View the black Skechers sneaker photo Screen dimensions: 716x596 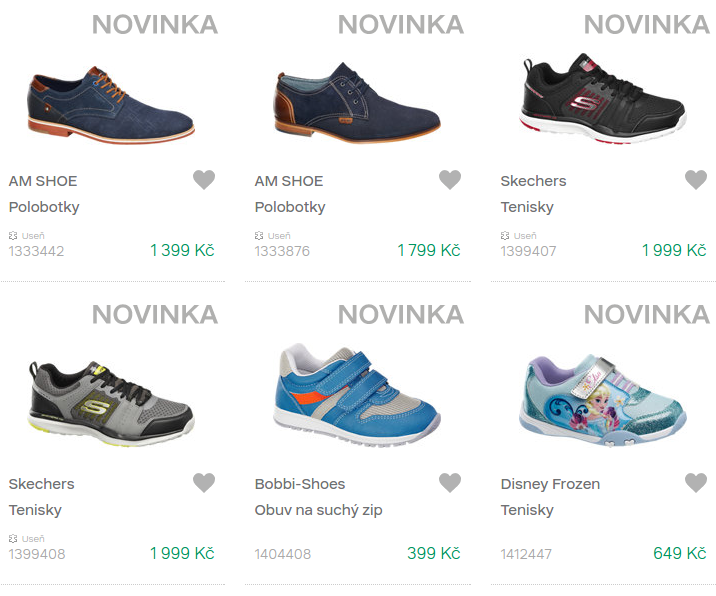(603, 100)
